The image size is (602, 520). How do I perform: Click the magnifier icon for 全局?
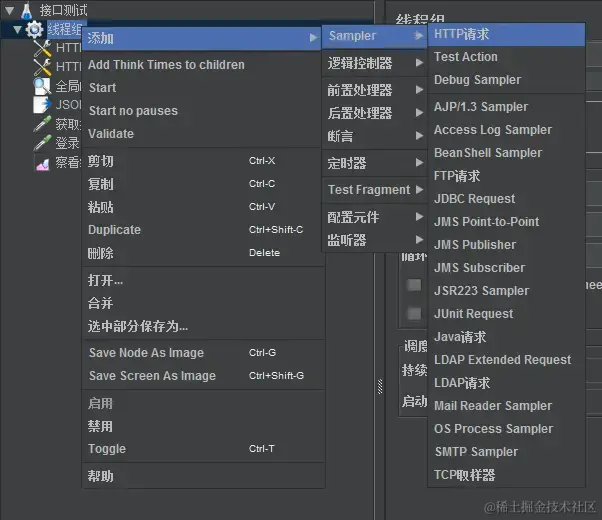(42, 86)
